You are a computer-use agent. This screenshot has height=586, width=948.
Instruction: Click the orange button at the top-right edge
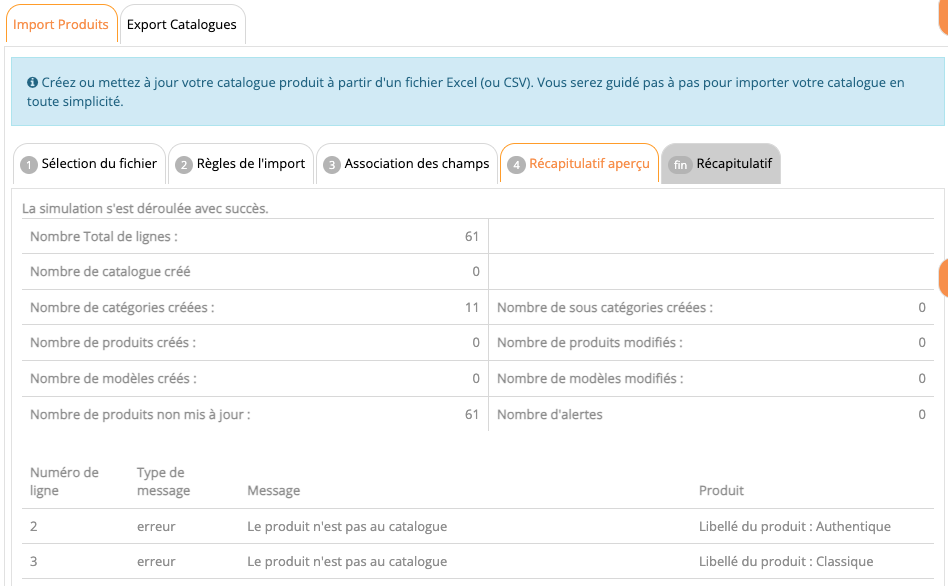943,17
